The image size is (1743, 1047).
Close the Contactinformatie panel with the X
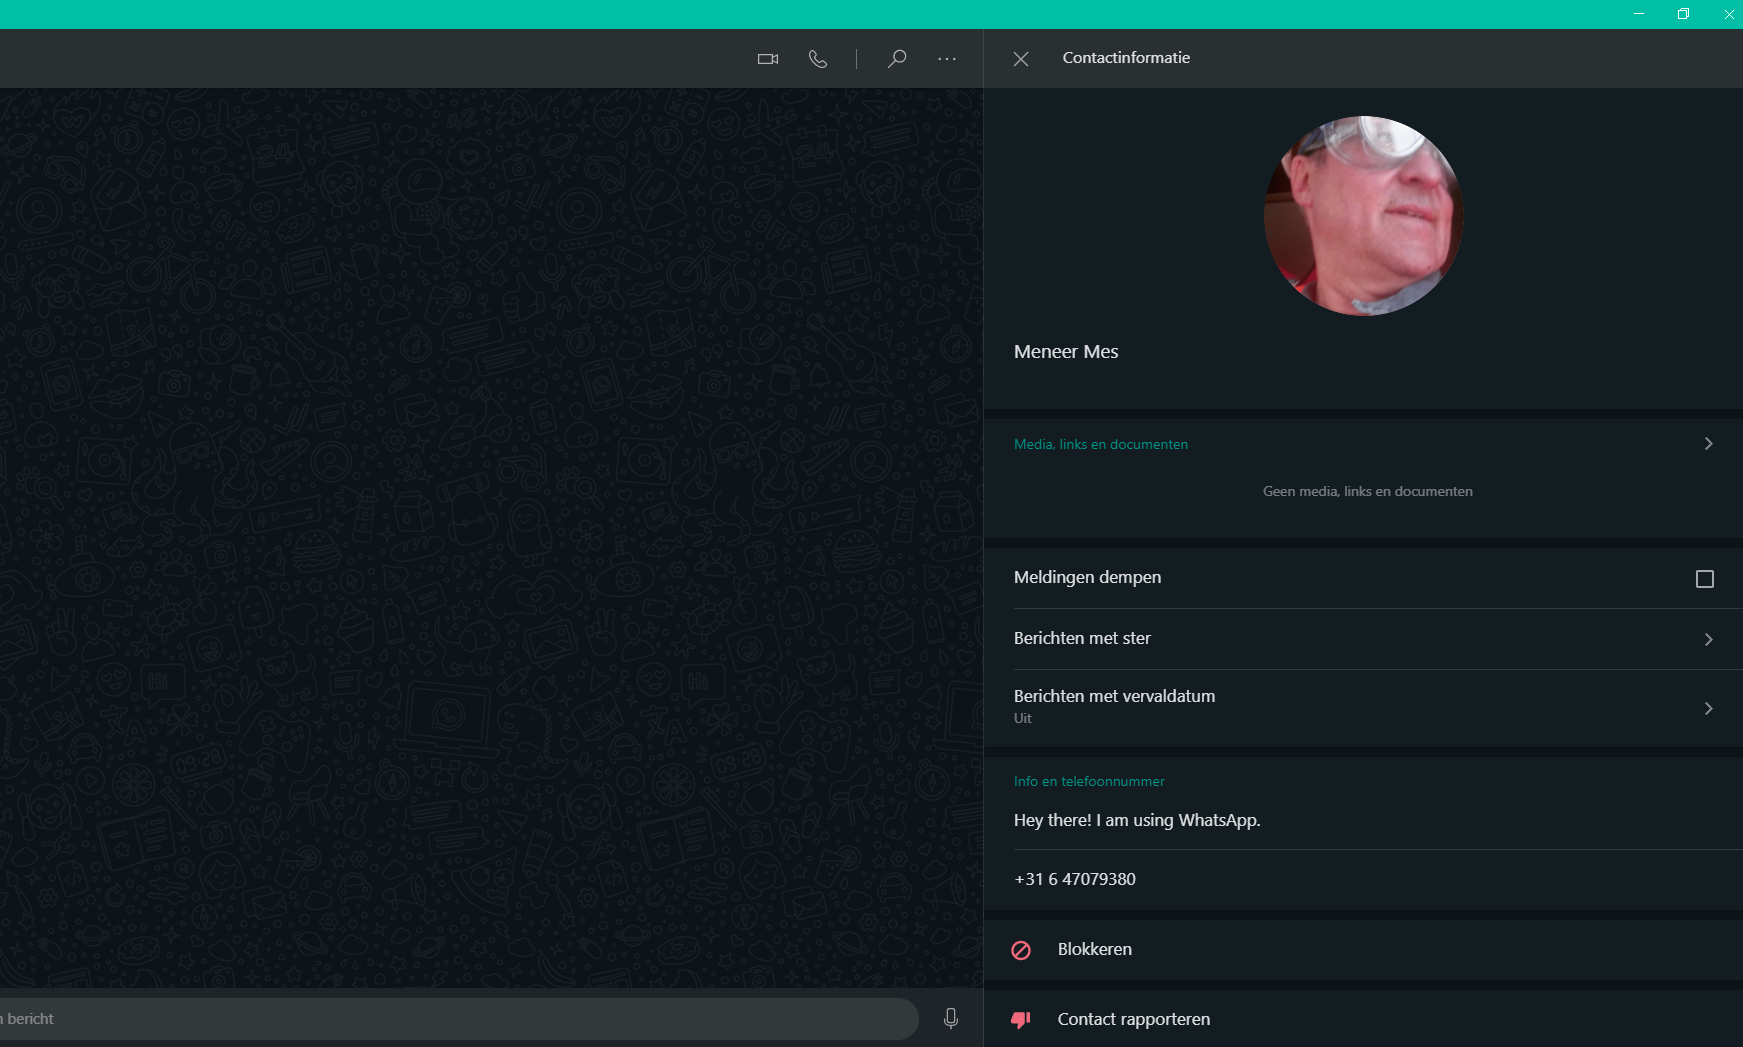click(1020, 59)
